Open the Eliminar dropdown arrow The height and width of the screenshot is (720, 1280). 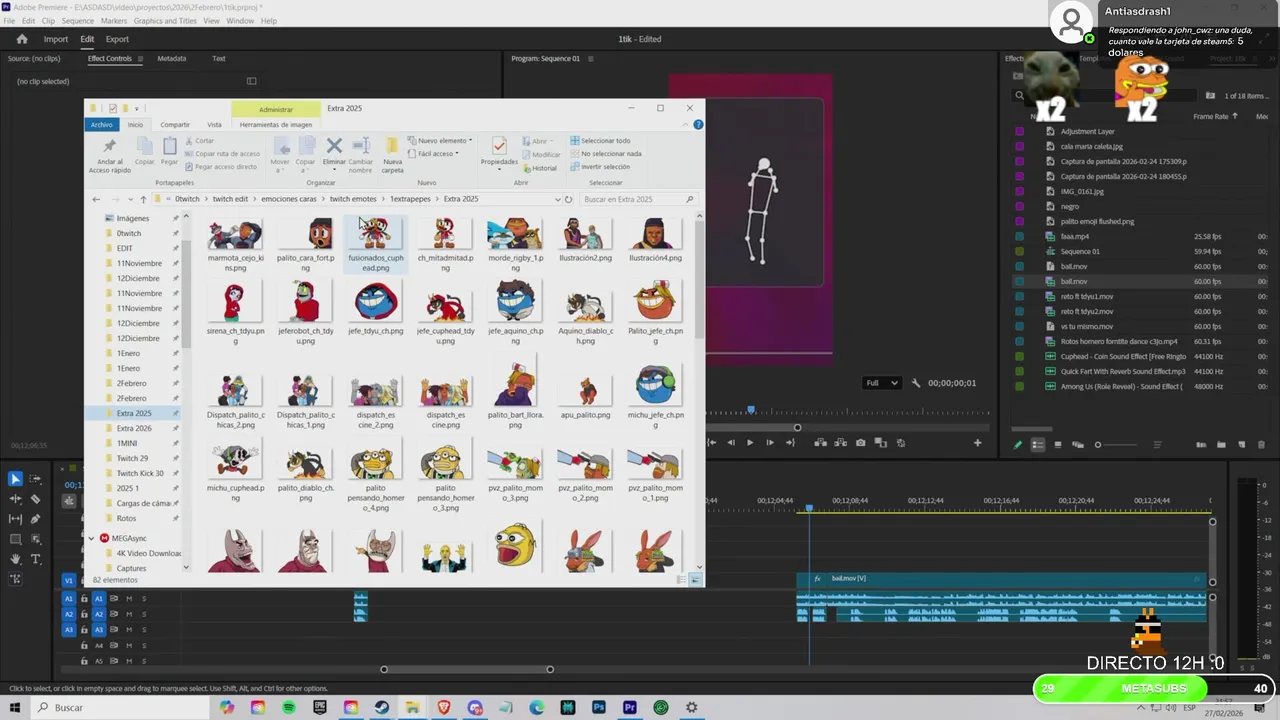[334, 167]
